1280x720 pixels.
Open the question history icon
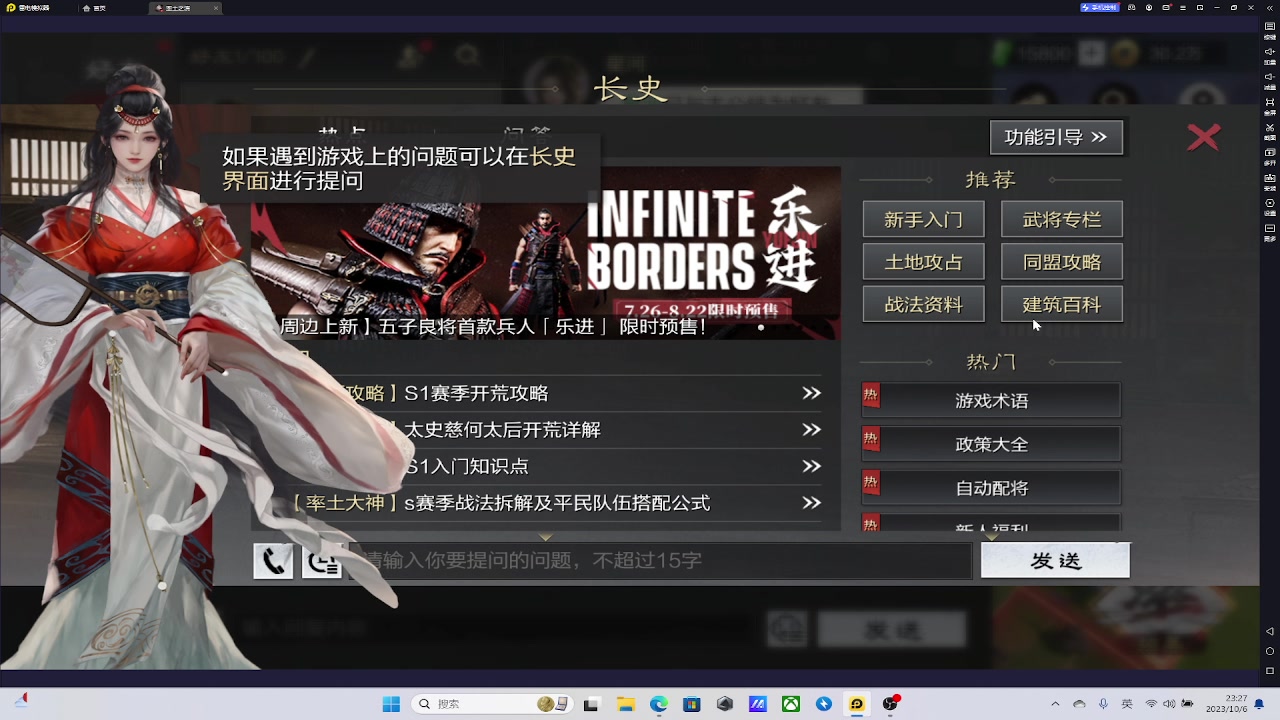pyautogui.click(x=322, y=561)
